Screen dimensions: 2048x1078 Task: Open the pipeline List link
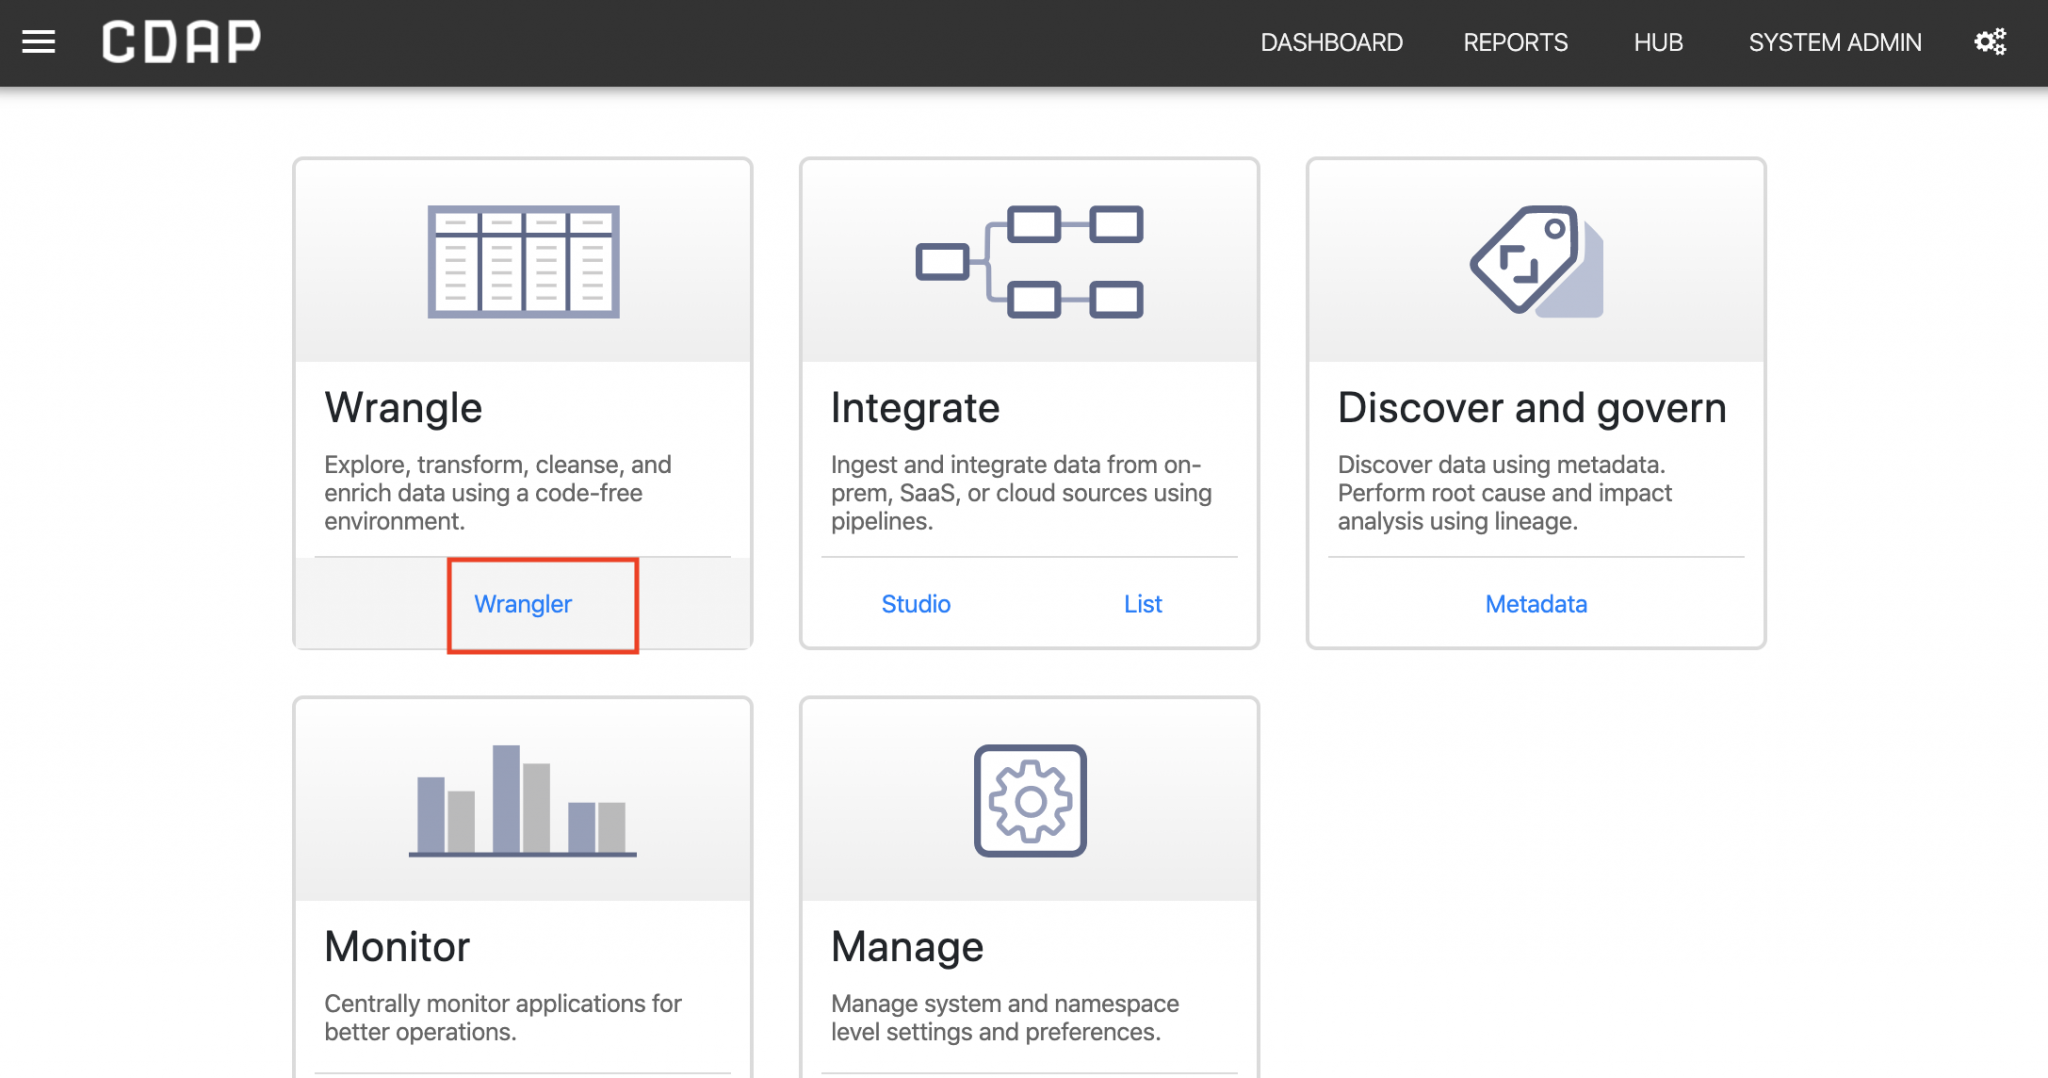click(1142, 604)
